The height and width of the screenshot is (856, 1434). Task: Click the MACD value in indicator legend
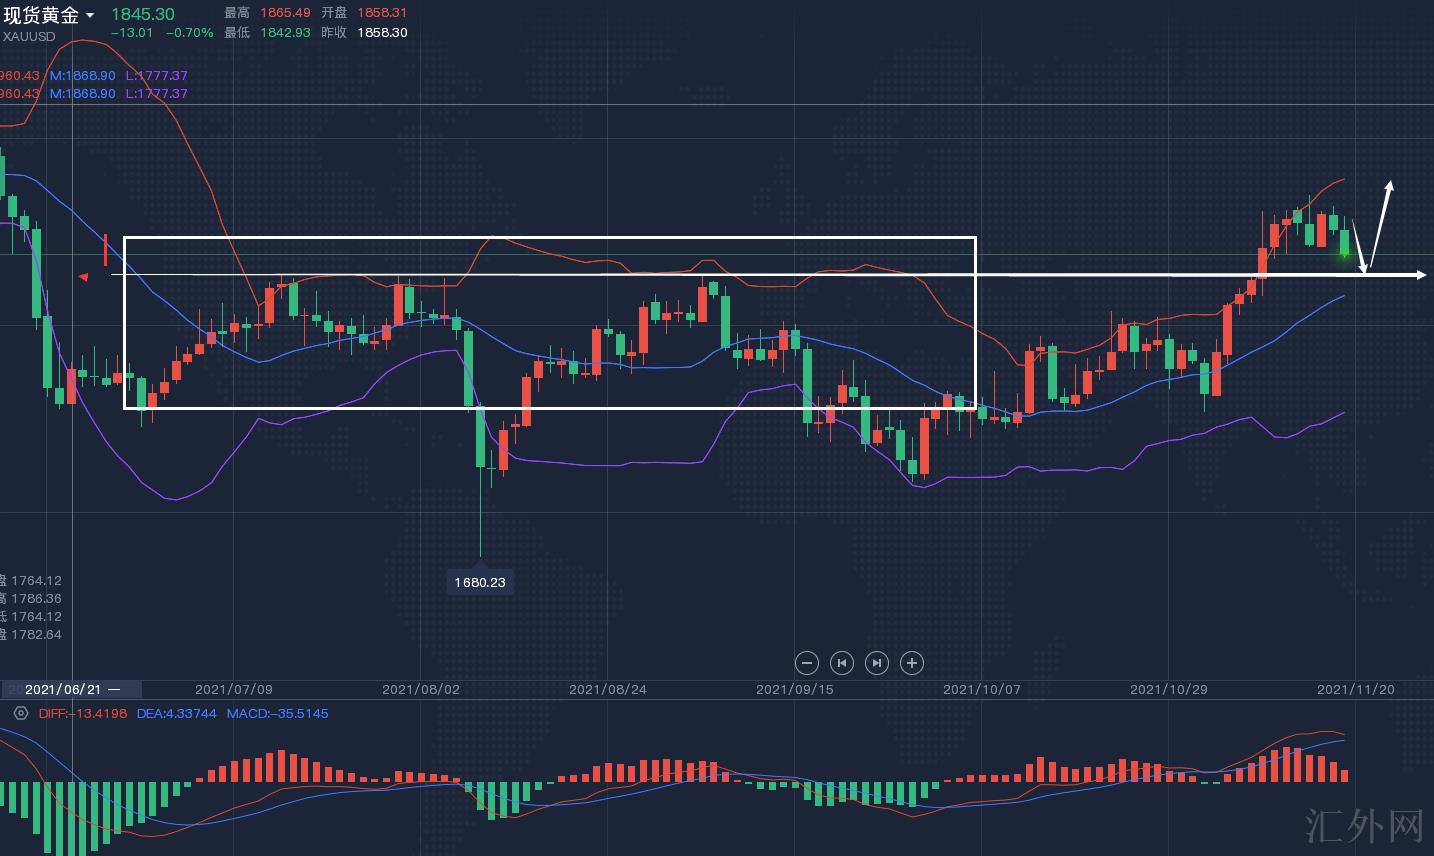(277, 713)
